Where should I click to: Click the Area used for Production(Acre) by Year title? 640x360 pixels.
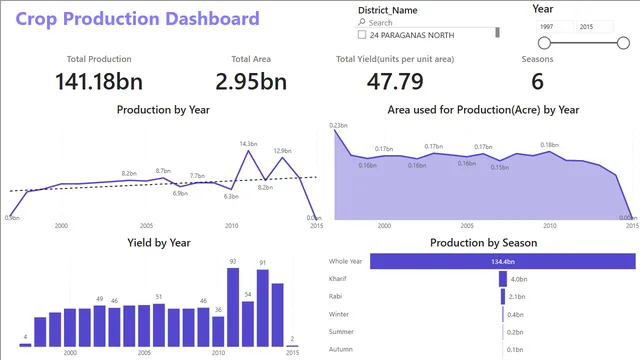click(x=483, y=110)
